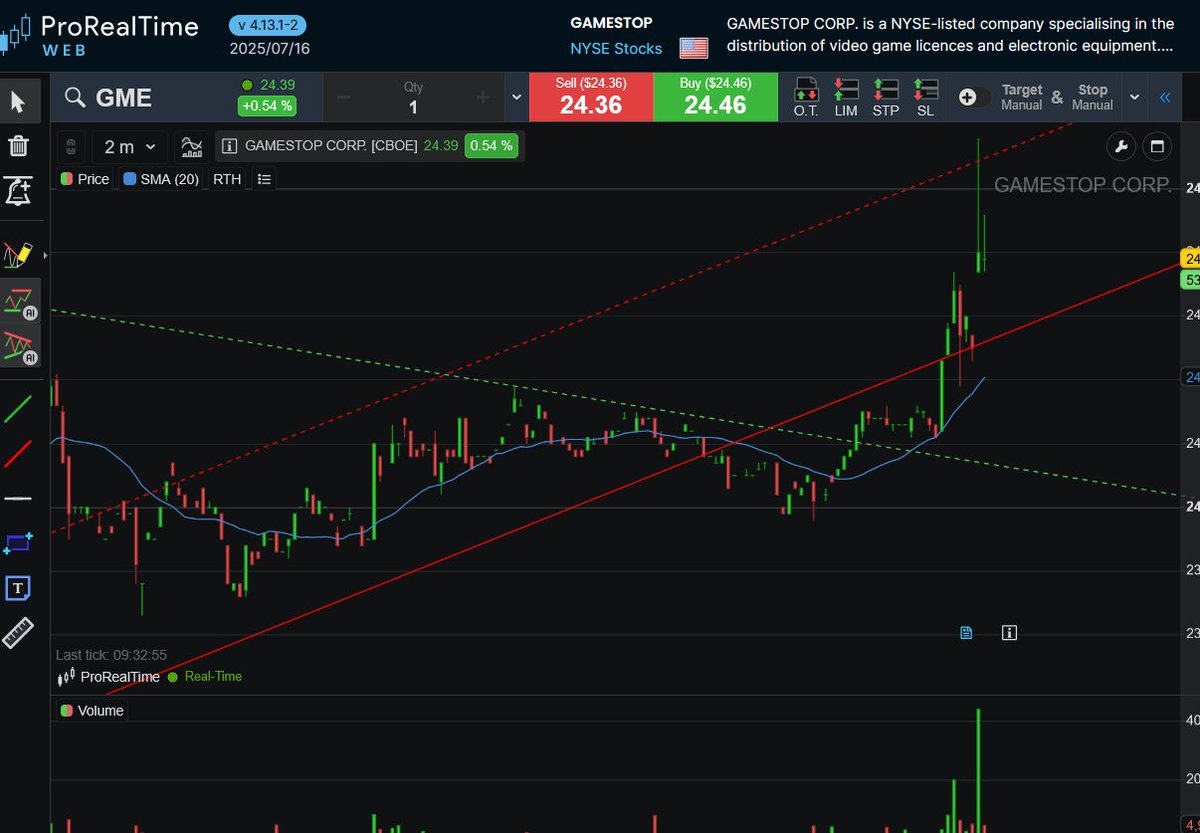
Task: Click the SL stop-limit order icon
Action: click(x=925, y=98)
